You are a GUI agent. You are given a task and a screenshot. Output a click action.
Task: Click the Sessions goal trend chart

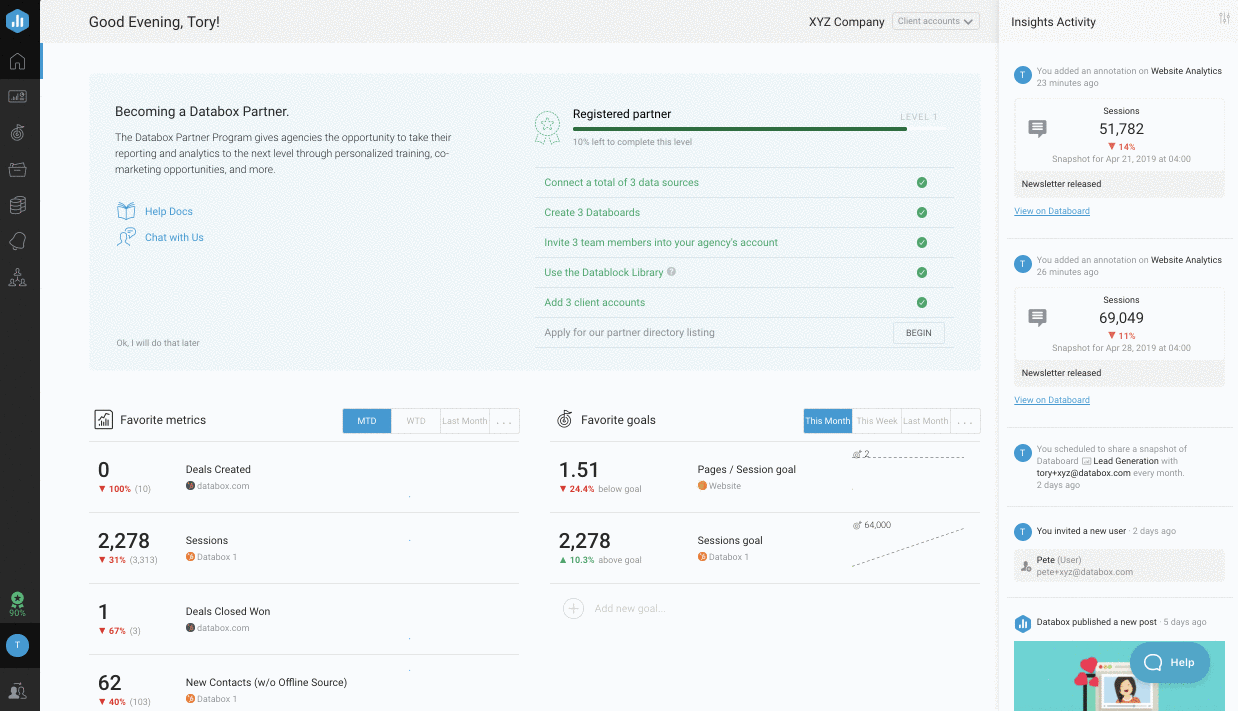pos(908,544)
